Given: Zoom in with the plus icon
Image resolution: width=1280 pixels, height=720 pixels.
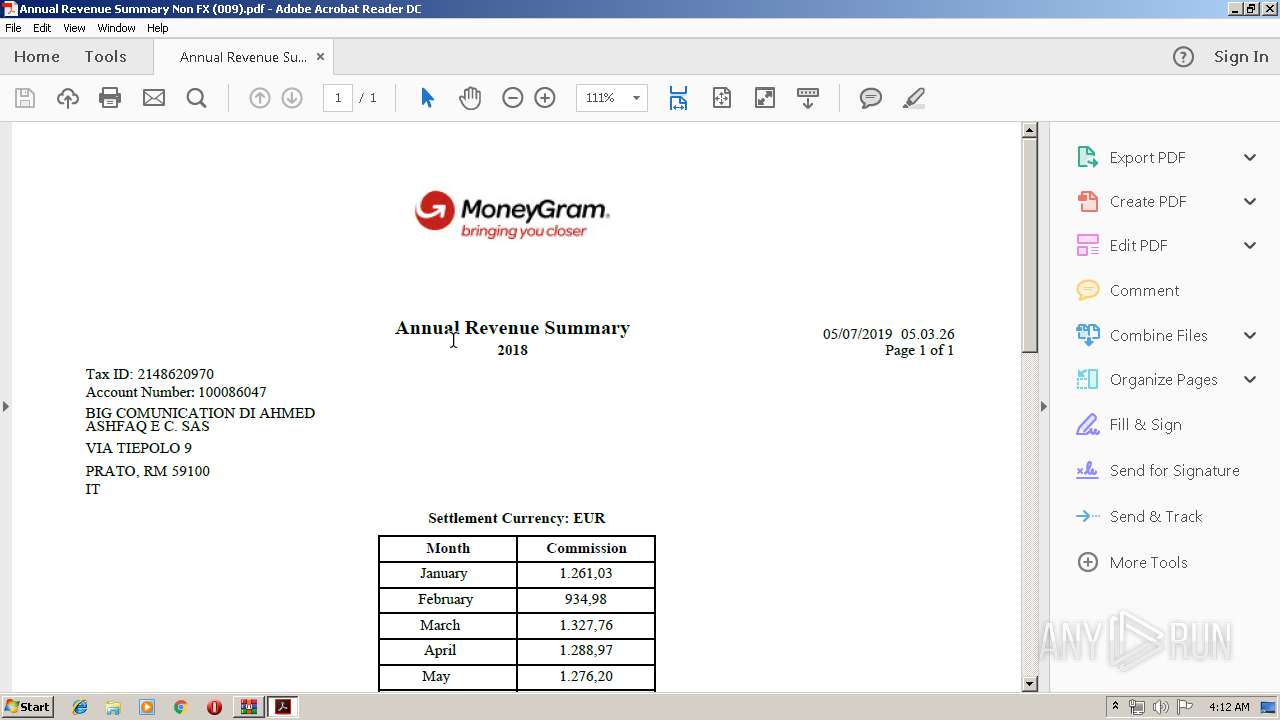Looking at the screenshot, I should pyautogui.click(x=545, y=98).
